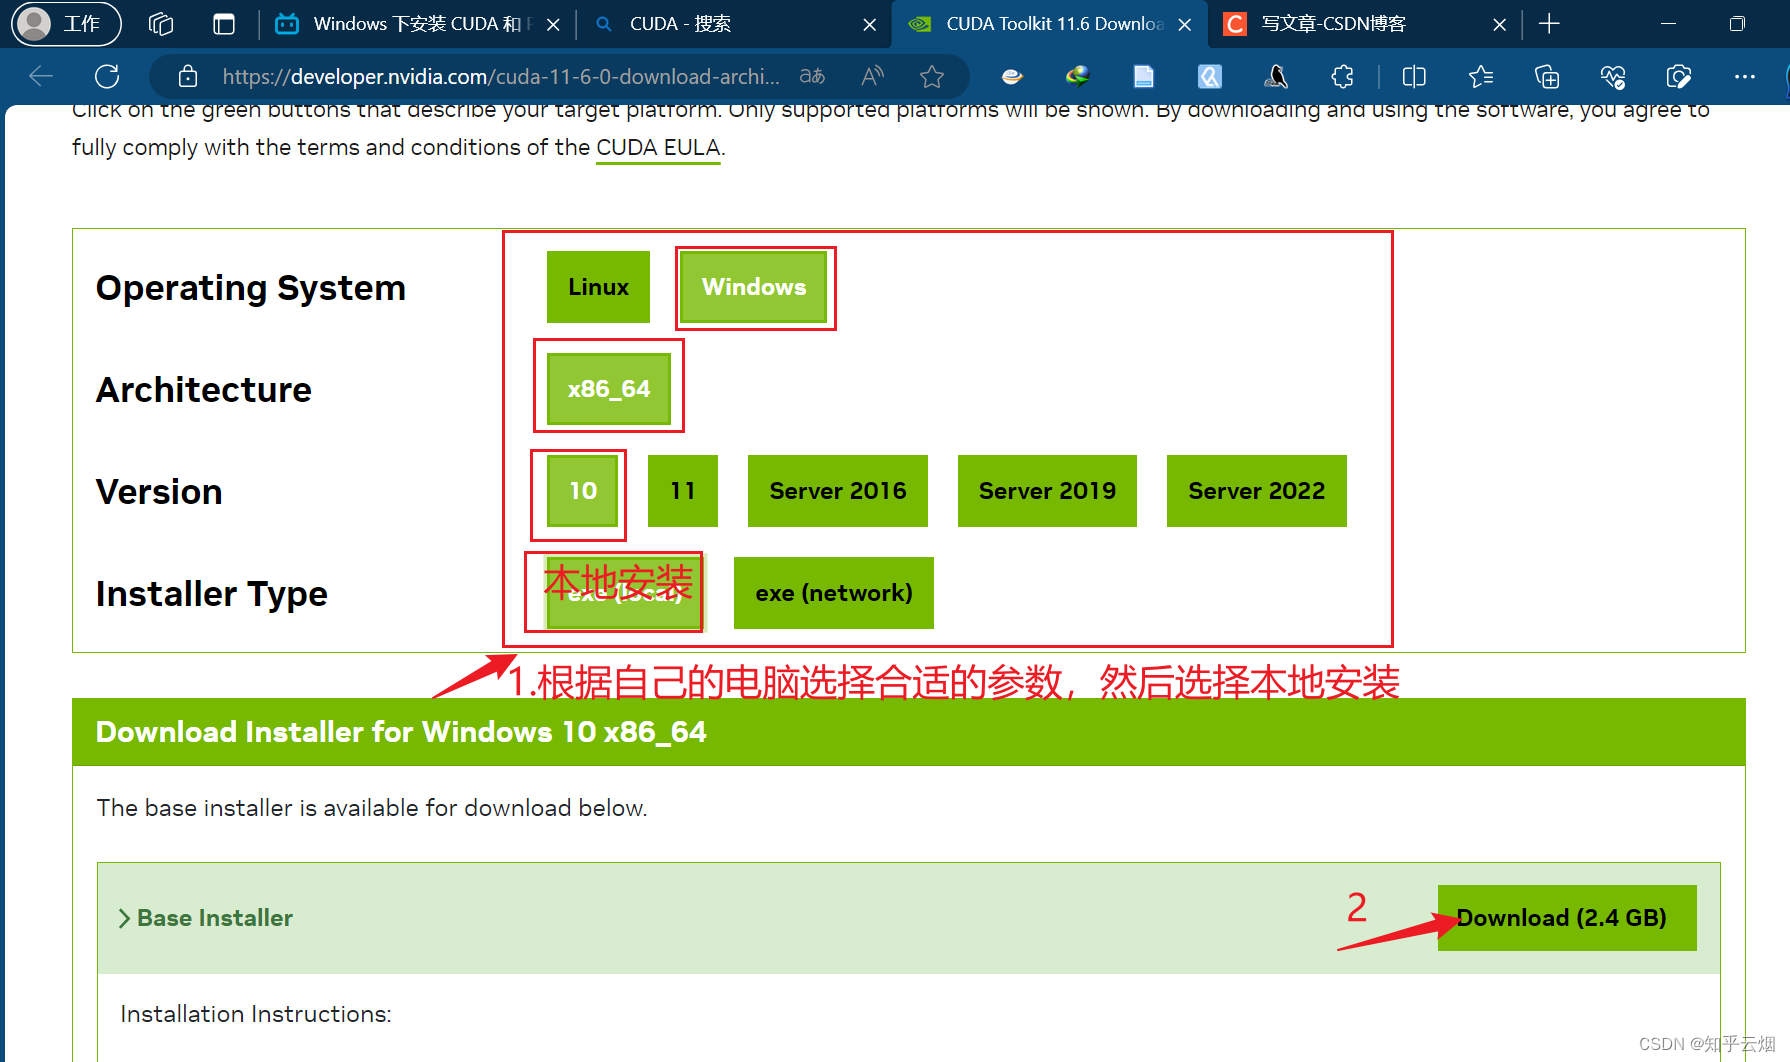Click the address bar URL

(x=500, y=76)
